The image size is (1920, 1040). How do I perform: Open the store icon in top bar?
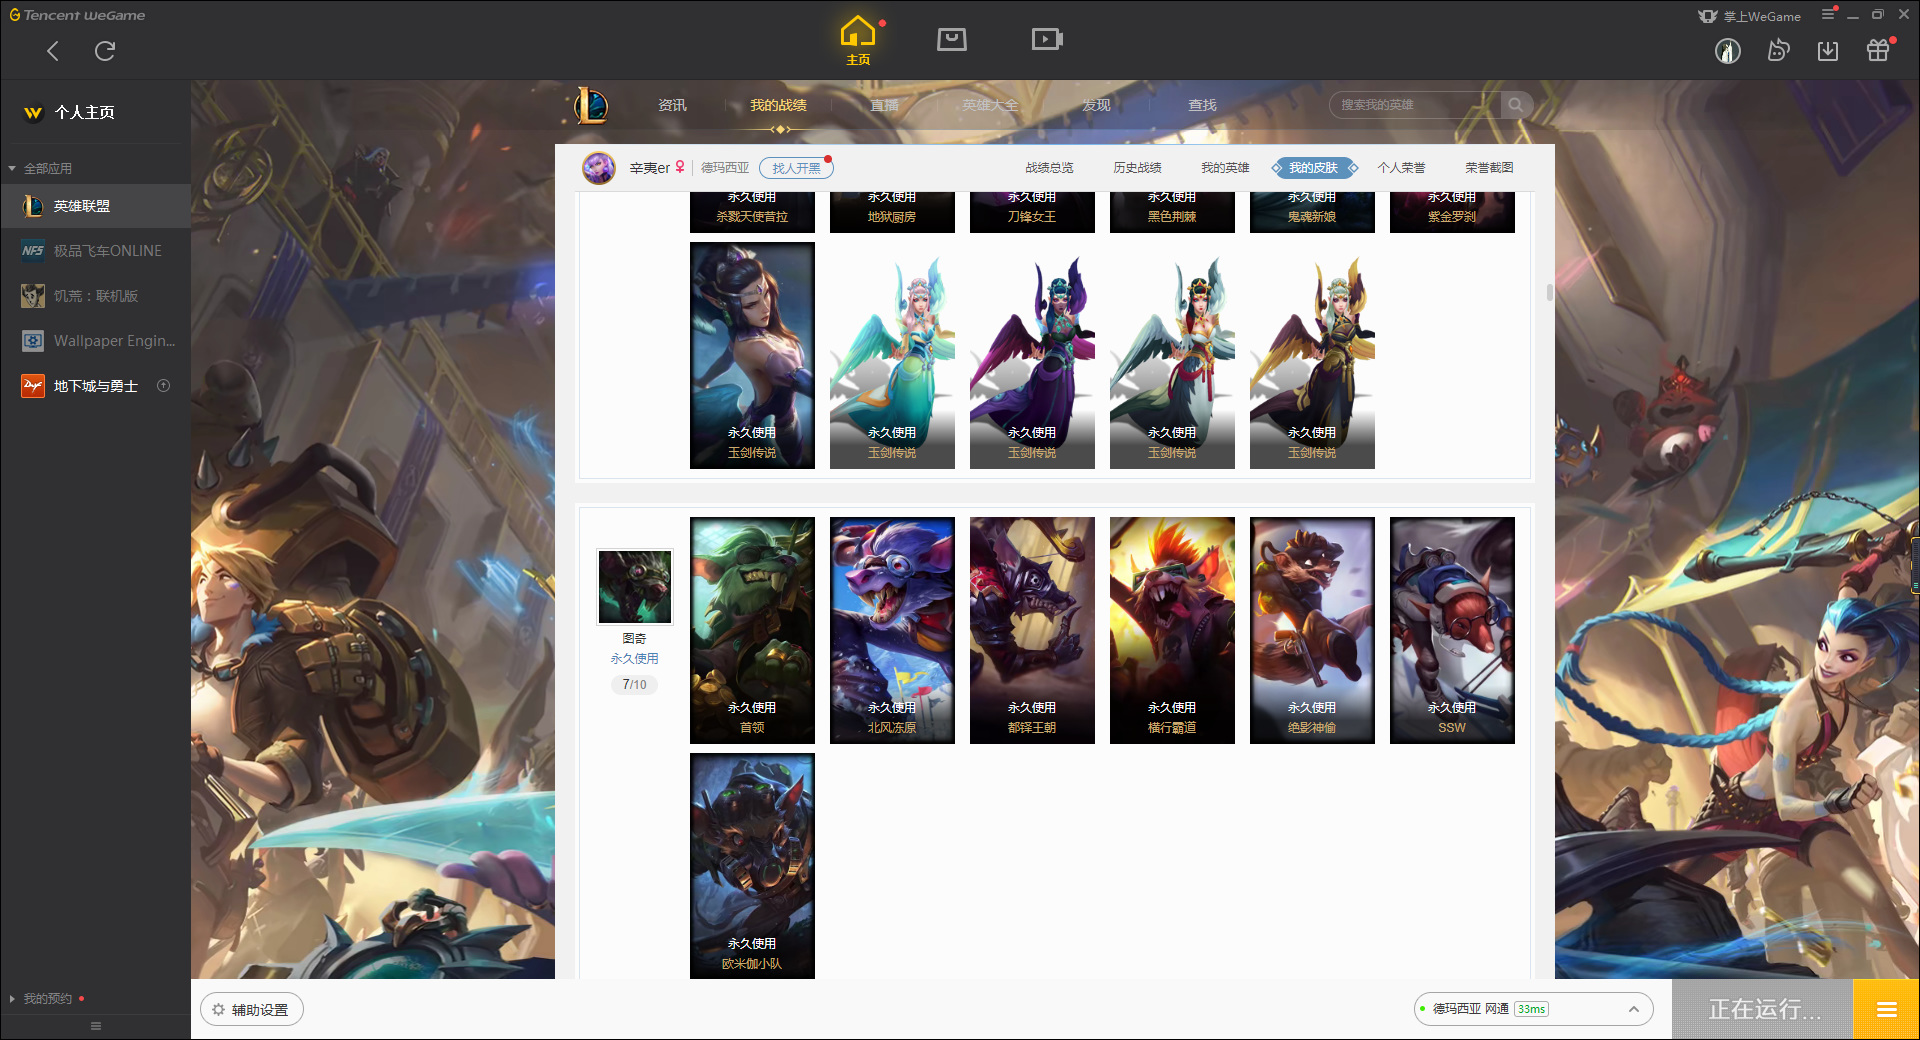(x=952, y=39)
